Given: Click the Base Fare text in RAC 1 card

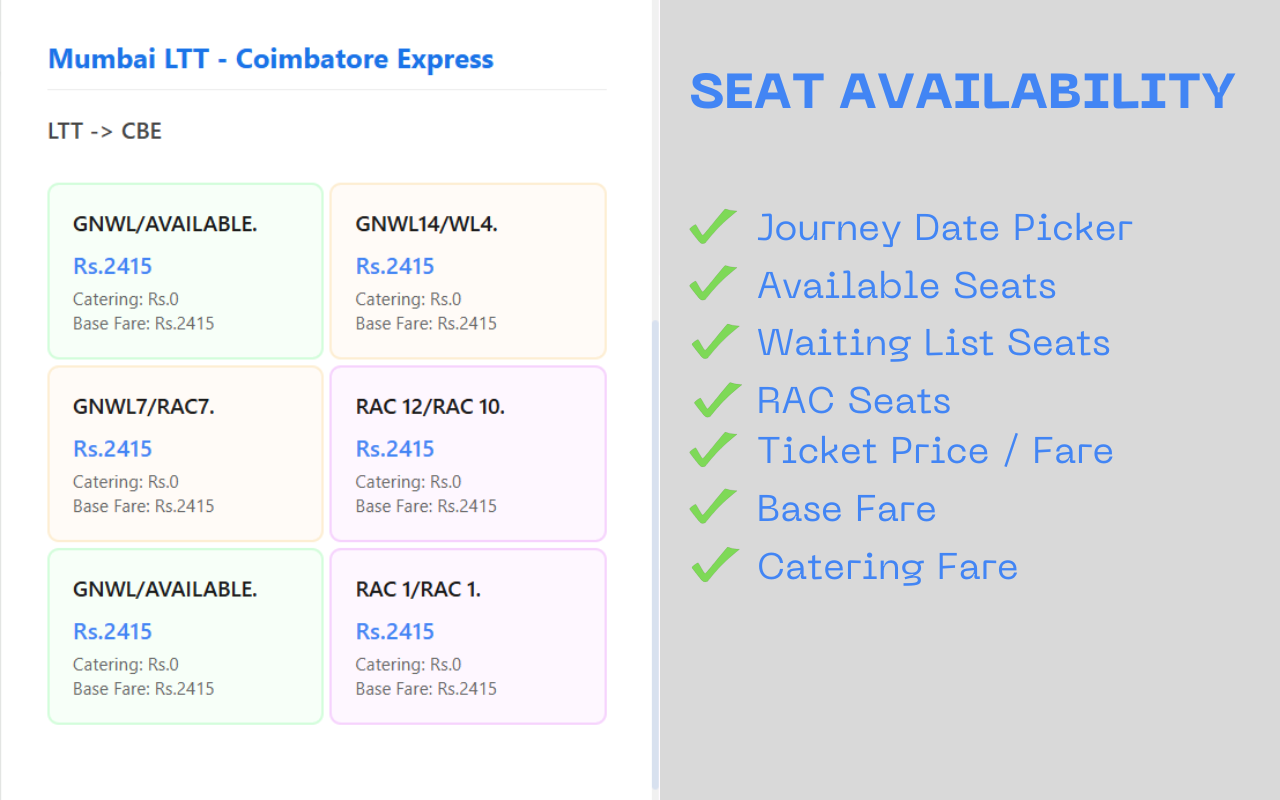Looking at the screenshot, I should point(424,688).
